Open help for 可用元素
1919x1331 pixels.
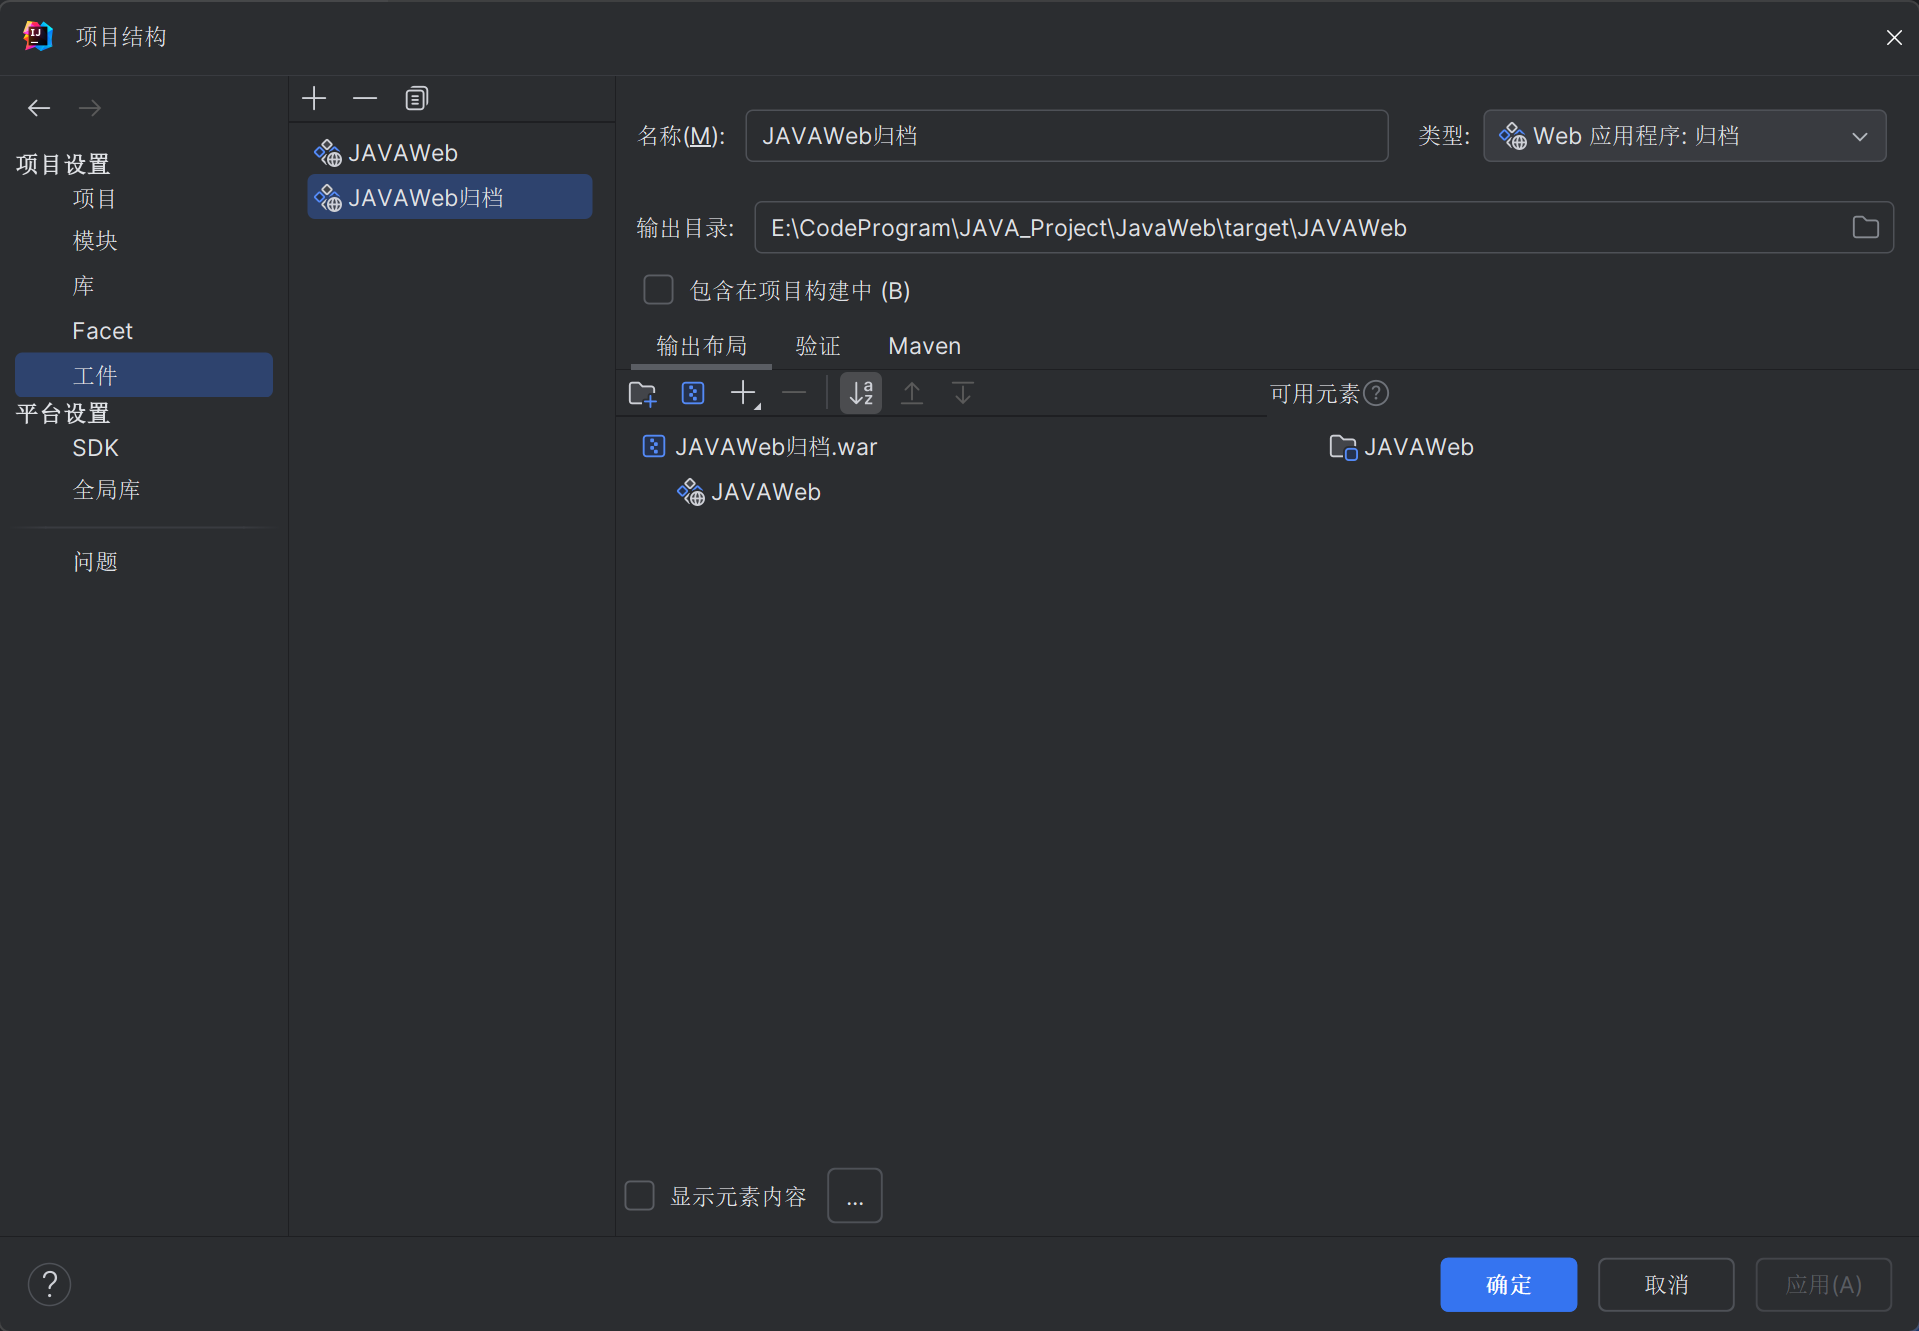click(x=1376, y=394)
